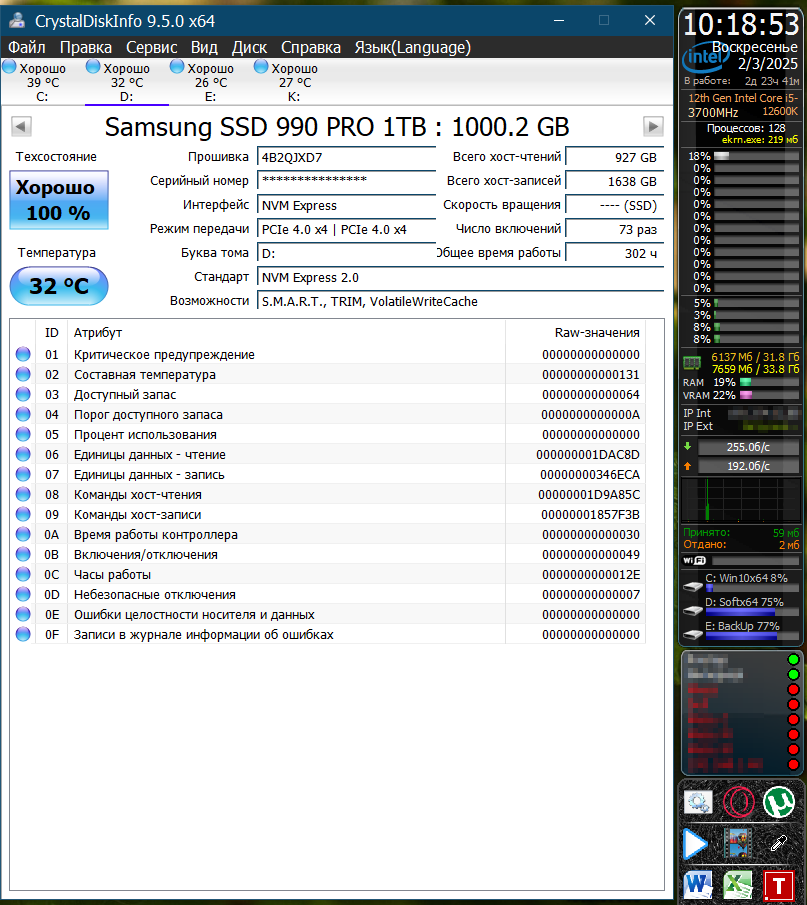This screenshot has width=807, height=905.
Task: Click the Режим передачи PCIe 4.0 x4 field
Action: click(x=346, y=229)
